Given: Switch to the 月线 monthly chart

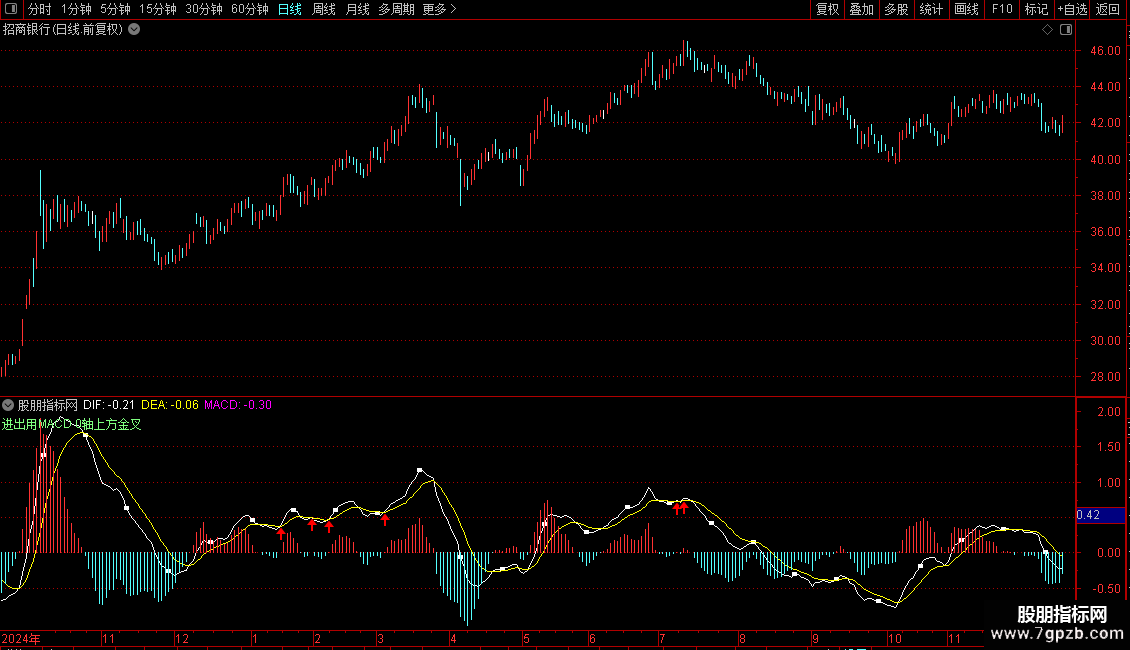Looking at the screenshot, I should pos(357,9).
